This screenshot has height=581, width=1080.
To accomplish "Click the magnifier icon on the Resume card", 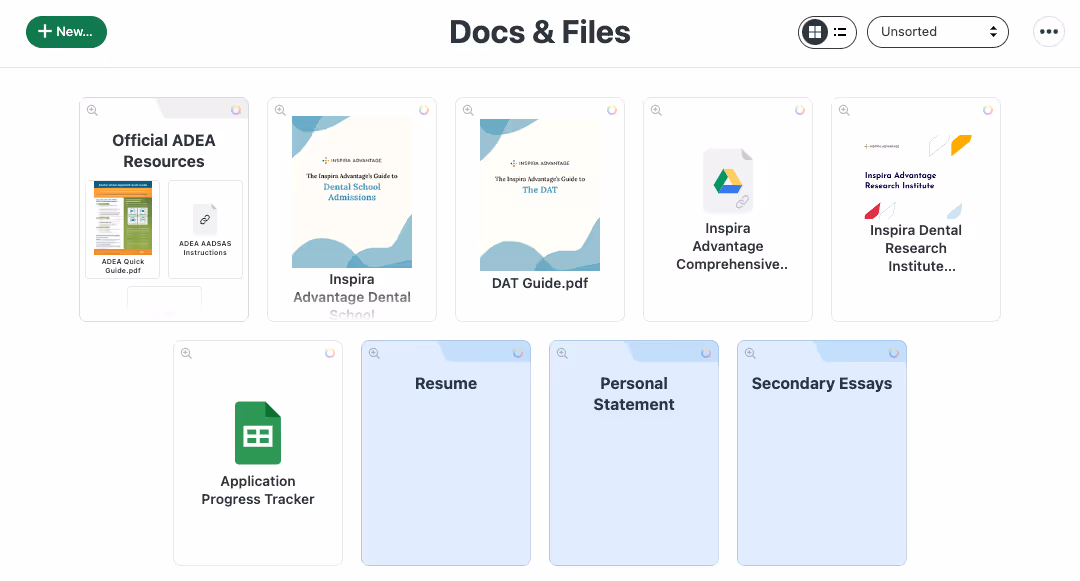I will pyautogui.click(x=374, y=352).
